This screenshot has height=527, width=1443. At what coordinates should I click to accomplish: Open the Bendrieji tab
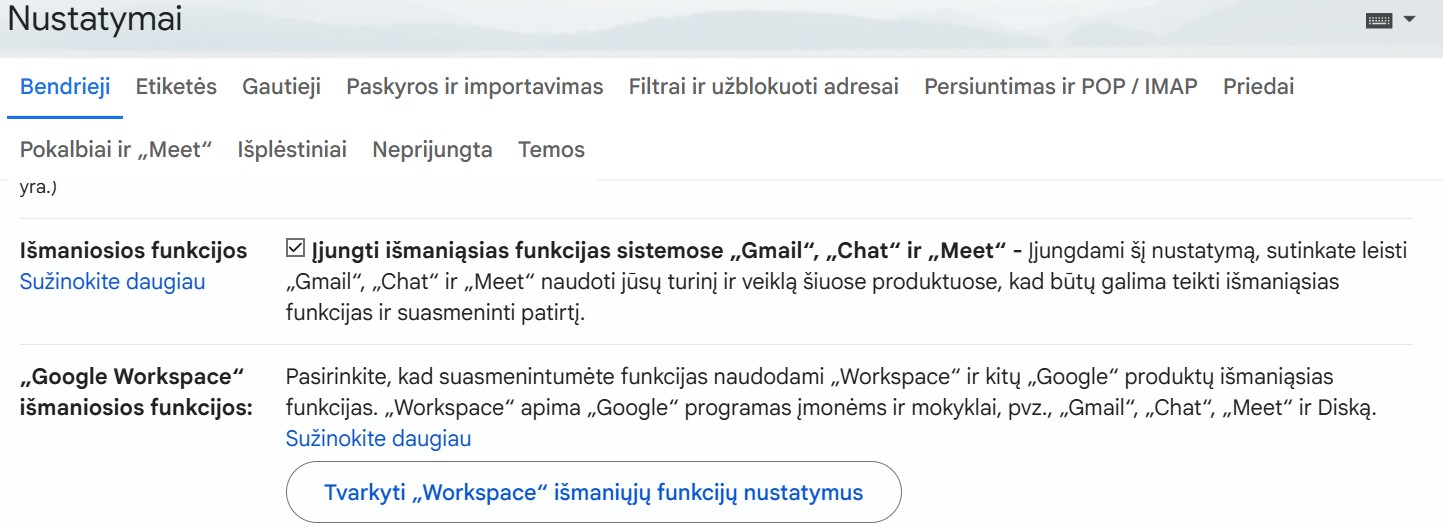point(65,87)
